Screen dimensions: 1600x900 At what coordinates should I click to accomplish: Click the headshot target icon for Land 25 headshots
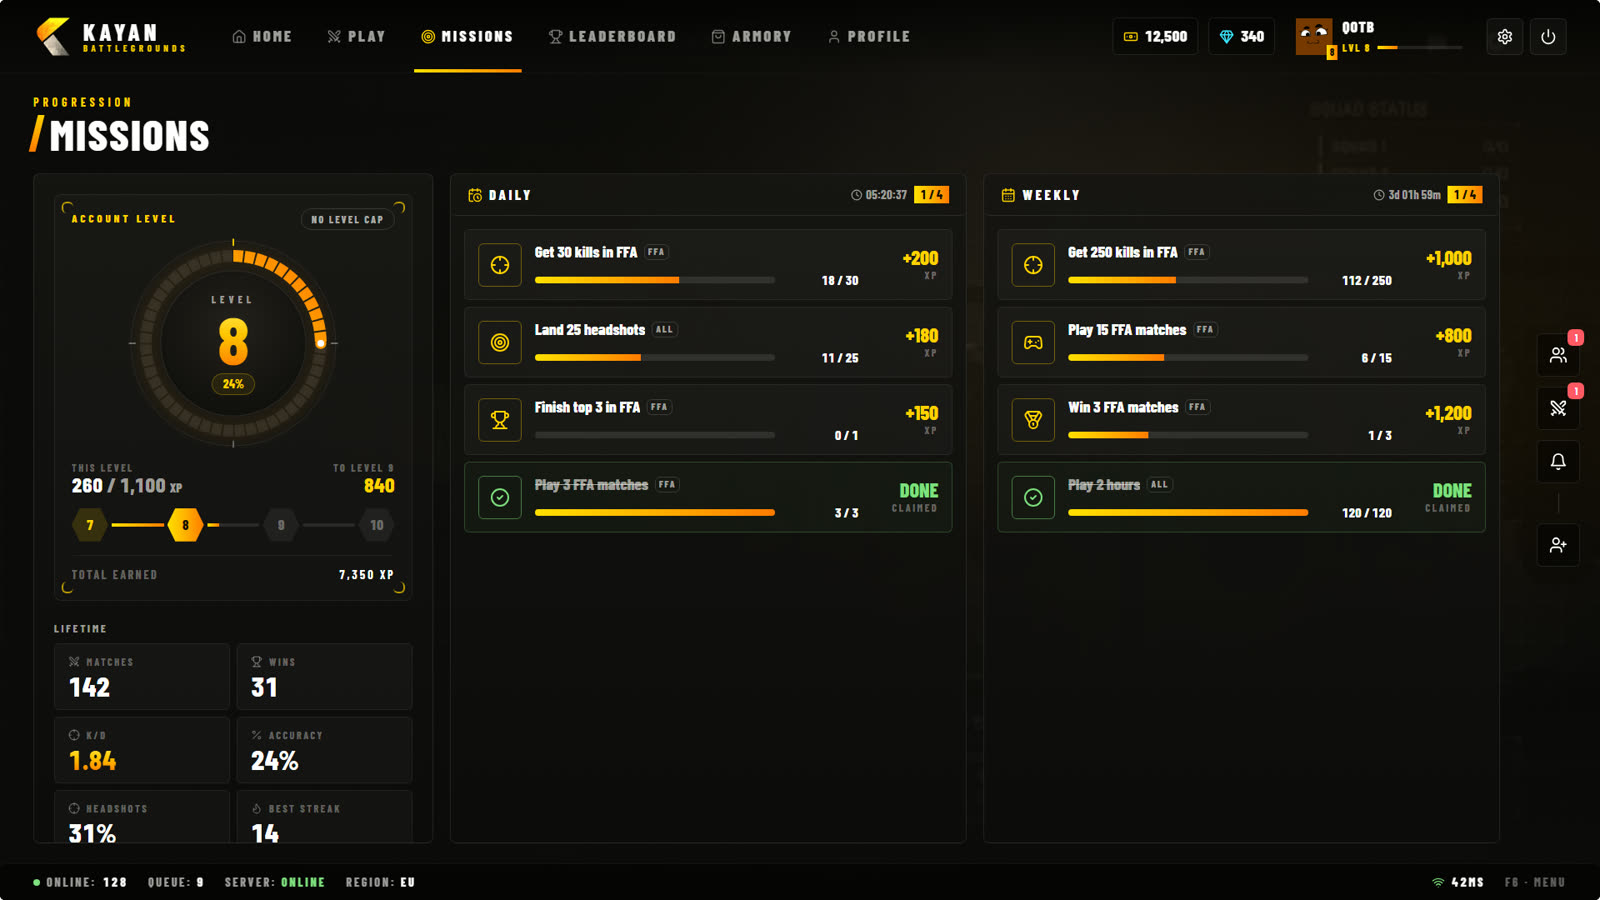500,342
